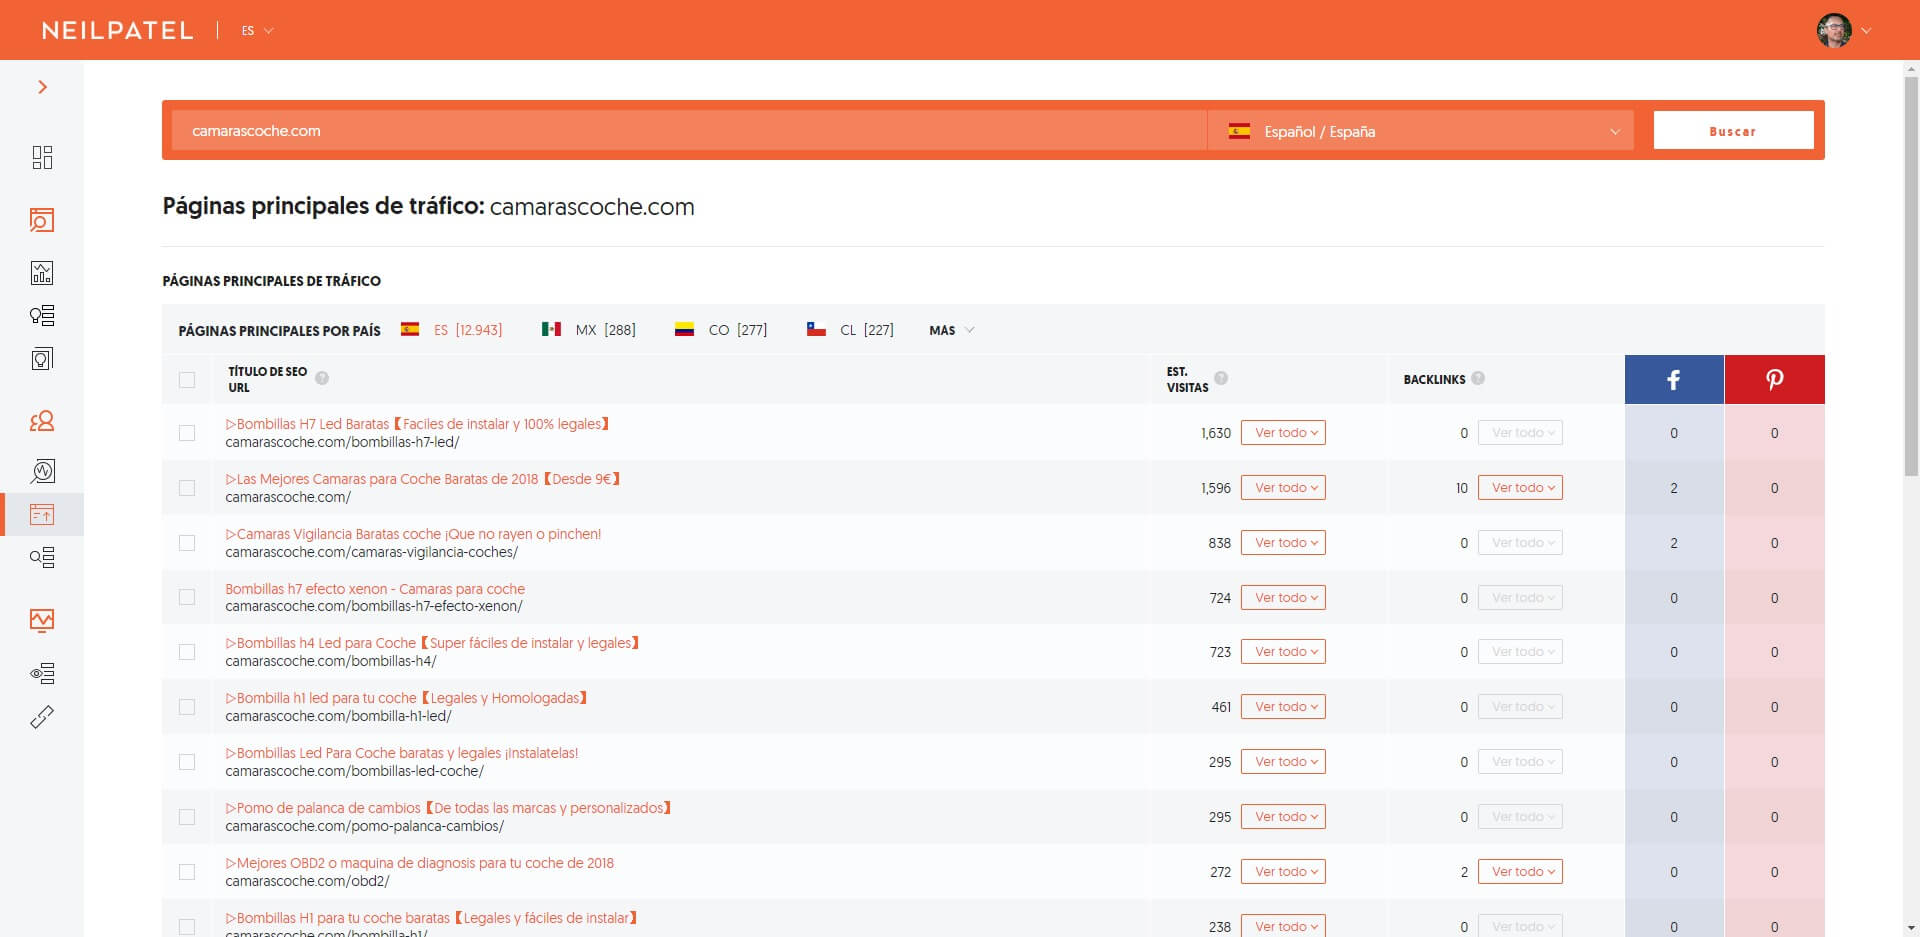The image size is (1920, 937).
Task: Open the magnifier with list sidebar icon
Action: (42, 557)
